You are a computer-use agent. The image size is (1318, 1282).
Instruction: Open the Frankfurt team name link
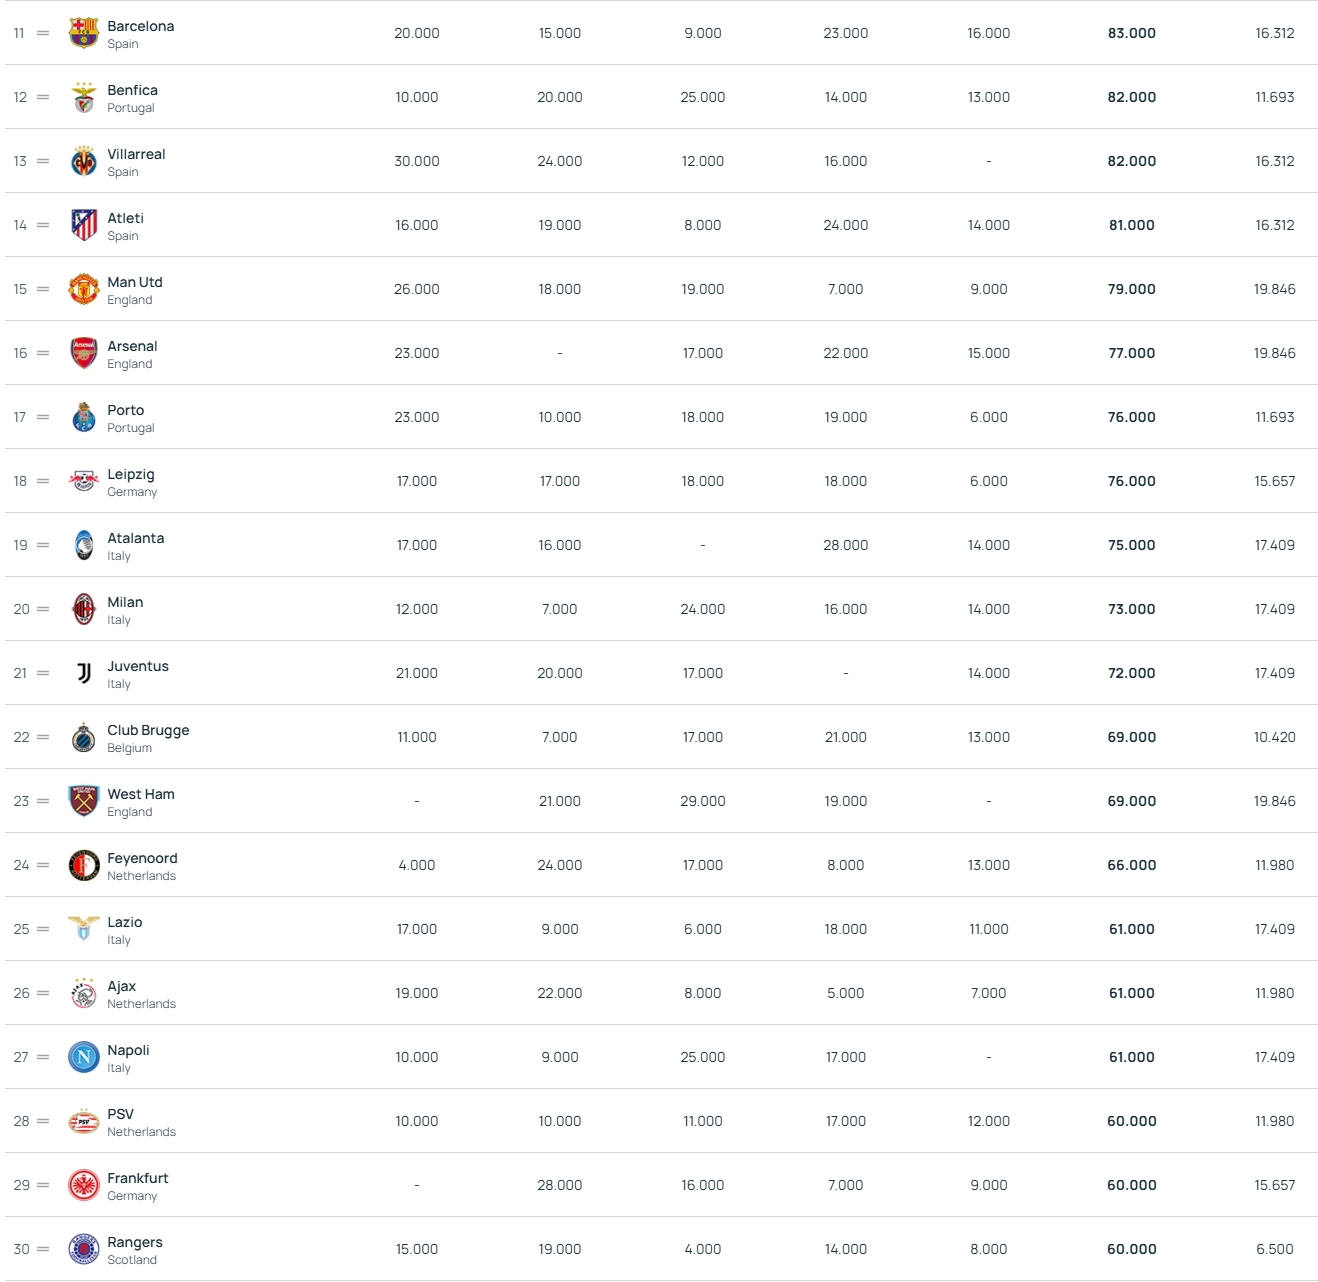click(138, 1178)
